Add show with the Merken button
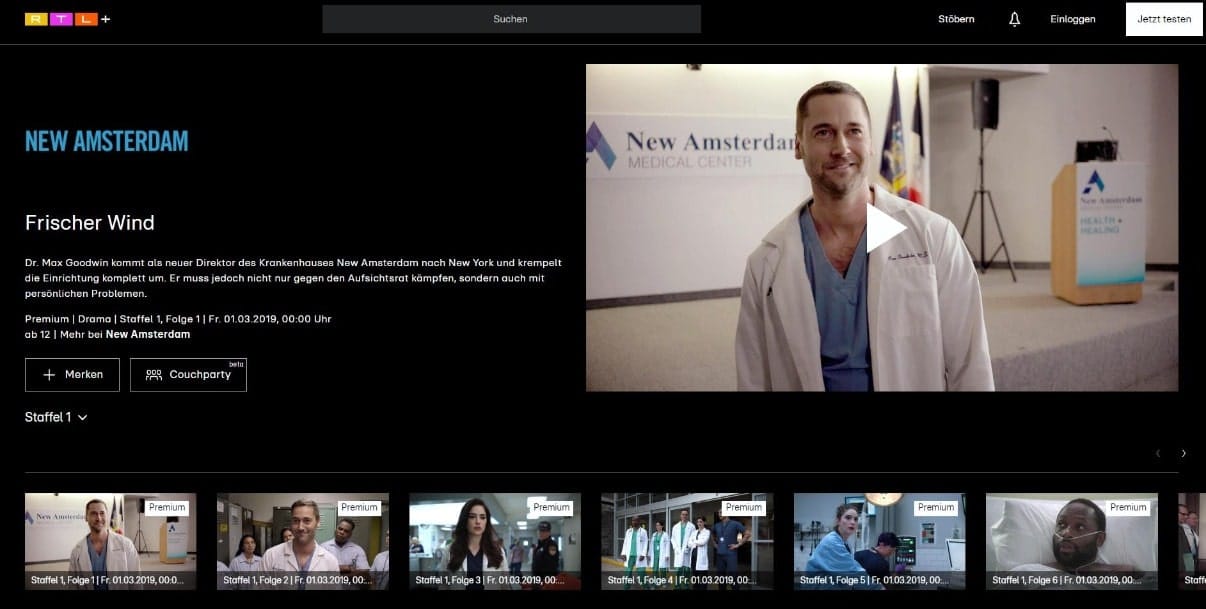Screen dimensions: 1206x609 72,374
